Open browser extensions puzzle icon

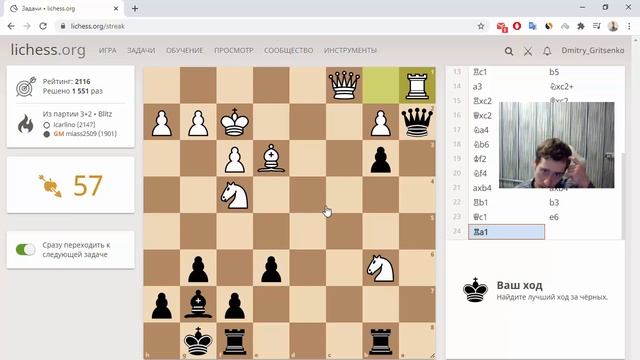[x=580, y=26]
